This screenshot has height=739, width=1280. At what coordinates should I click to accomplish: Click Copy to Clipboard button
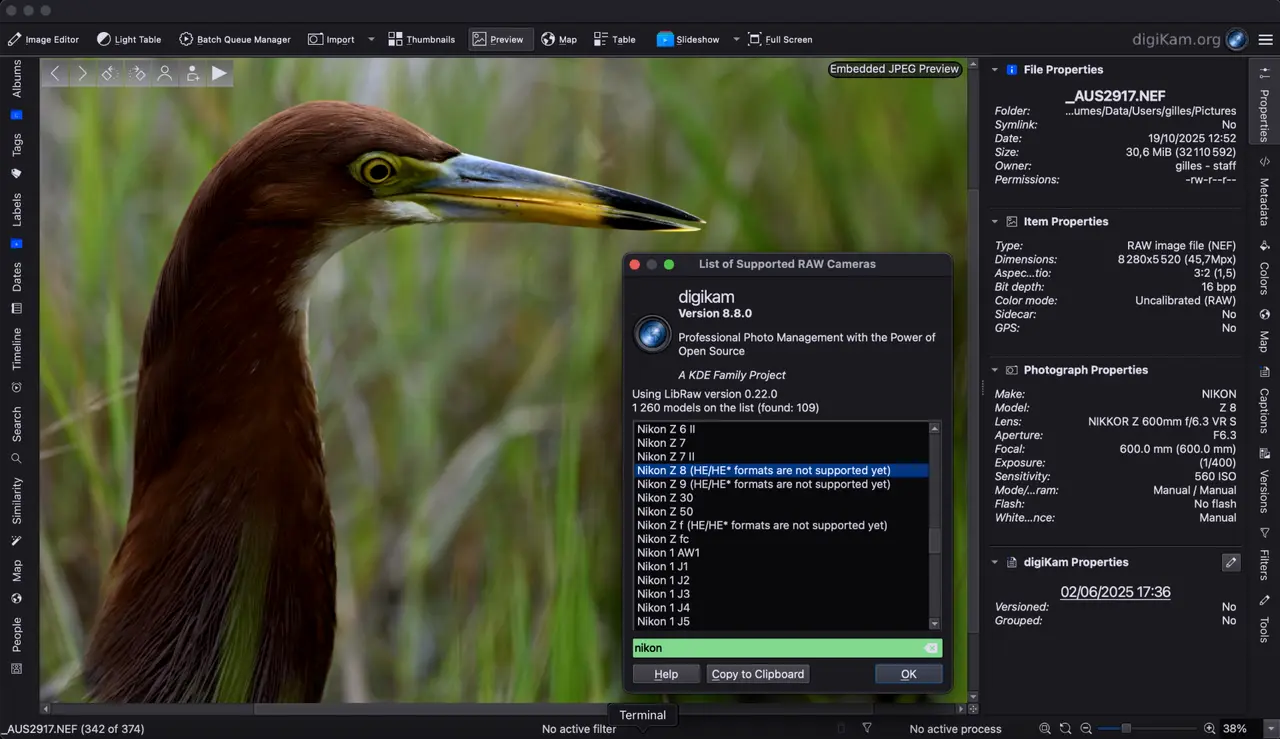(757, 674)
